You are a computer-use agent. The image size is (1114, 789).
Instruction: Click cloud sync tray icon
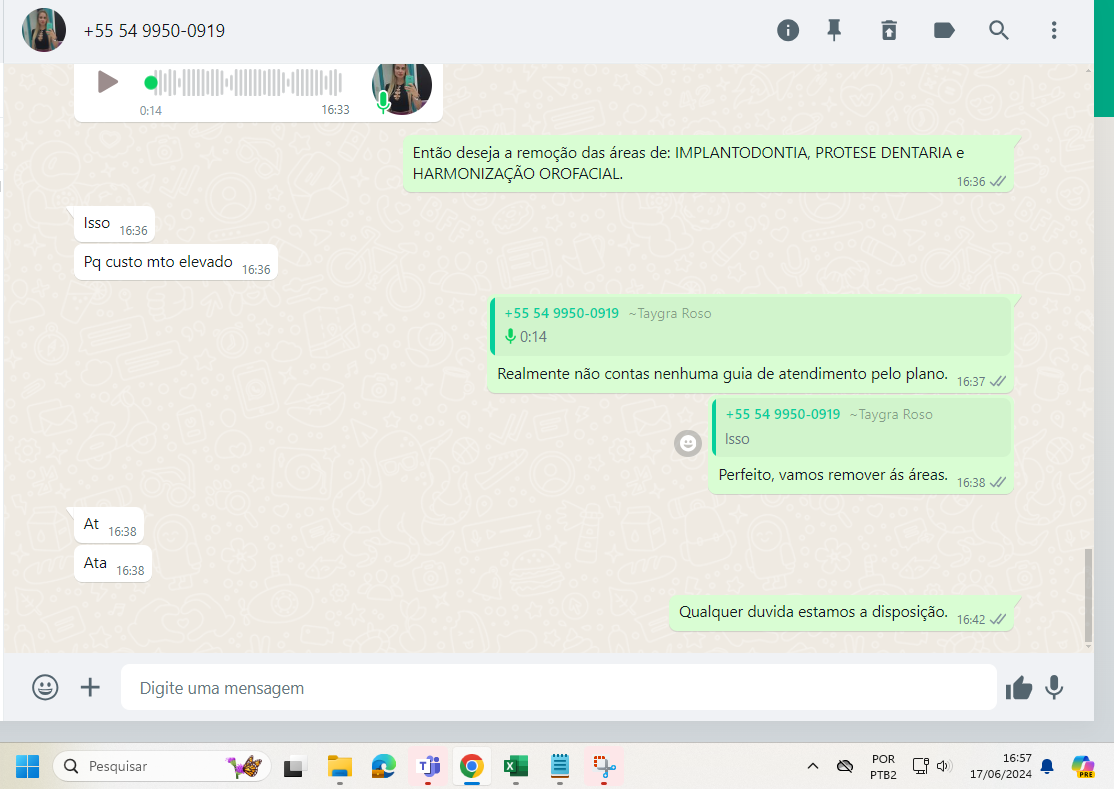(845, 766)
